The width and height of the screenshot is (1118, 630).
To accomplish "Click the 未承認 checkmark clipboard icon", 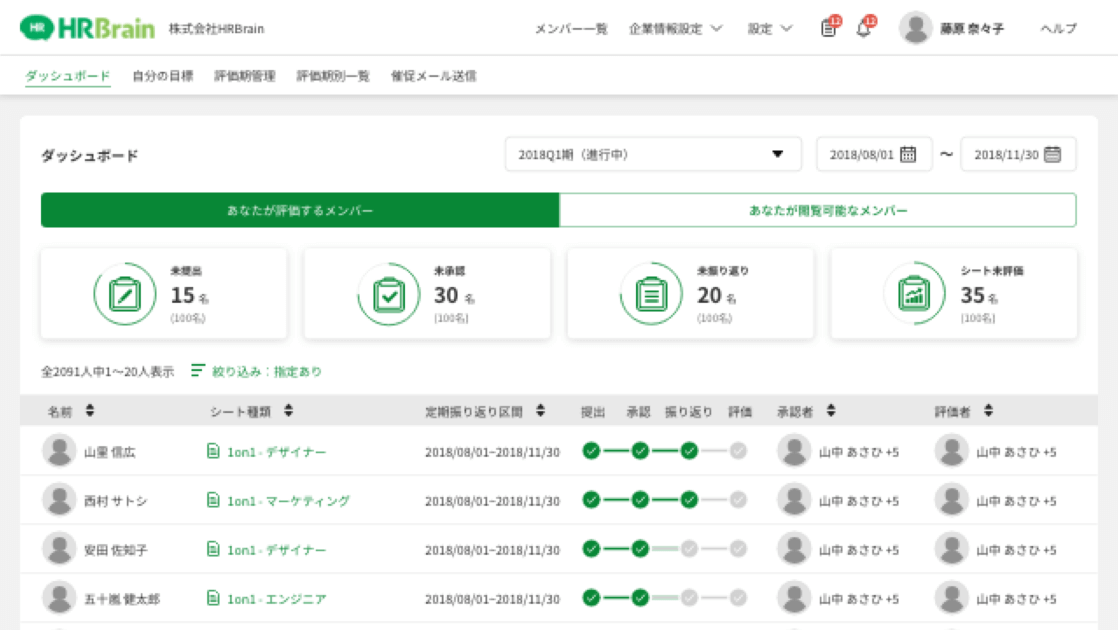I will pyautogui.click(x=388, y=294).
